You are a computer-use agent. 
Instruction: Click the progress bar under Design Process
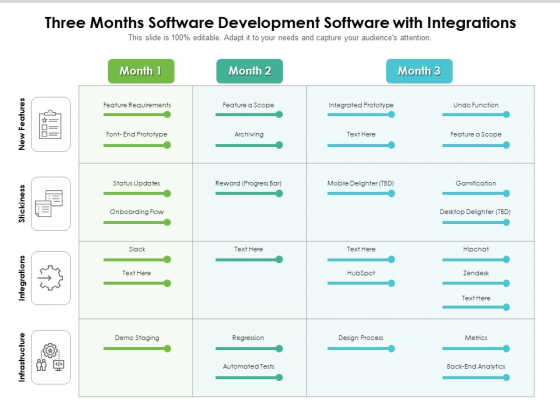361,349
